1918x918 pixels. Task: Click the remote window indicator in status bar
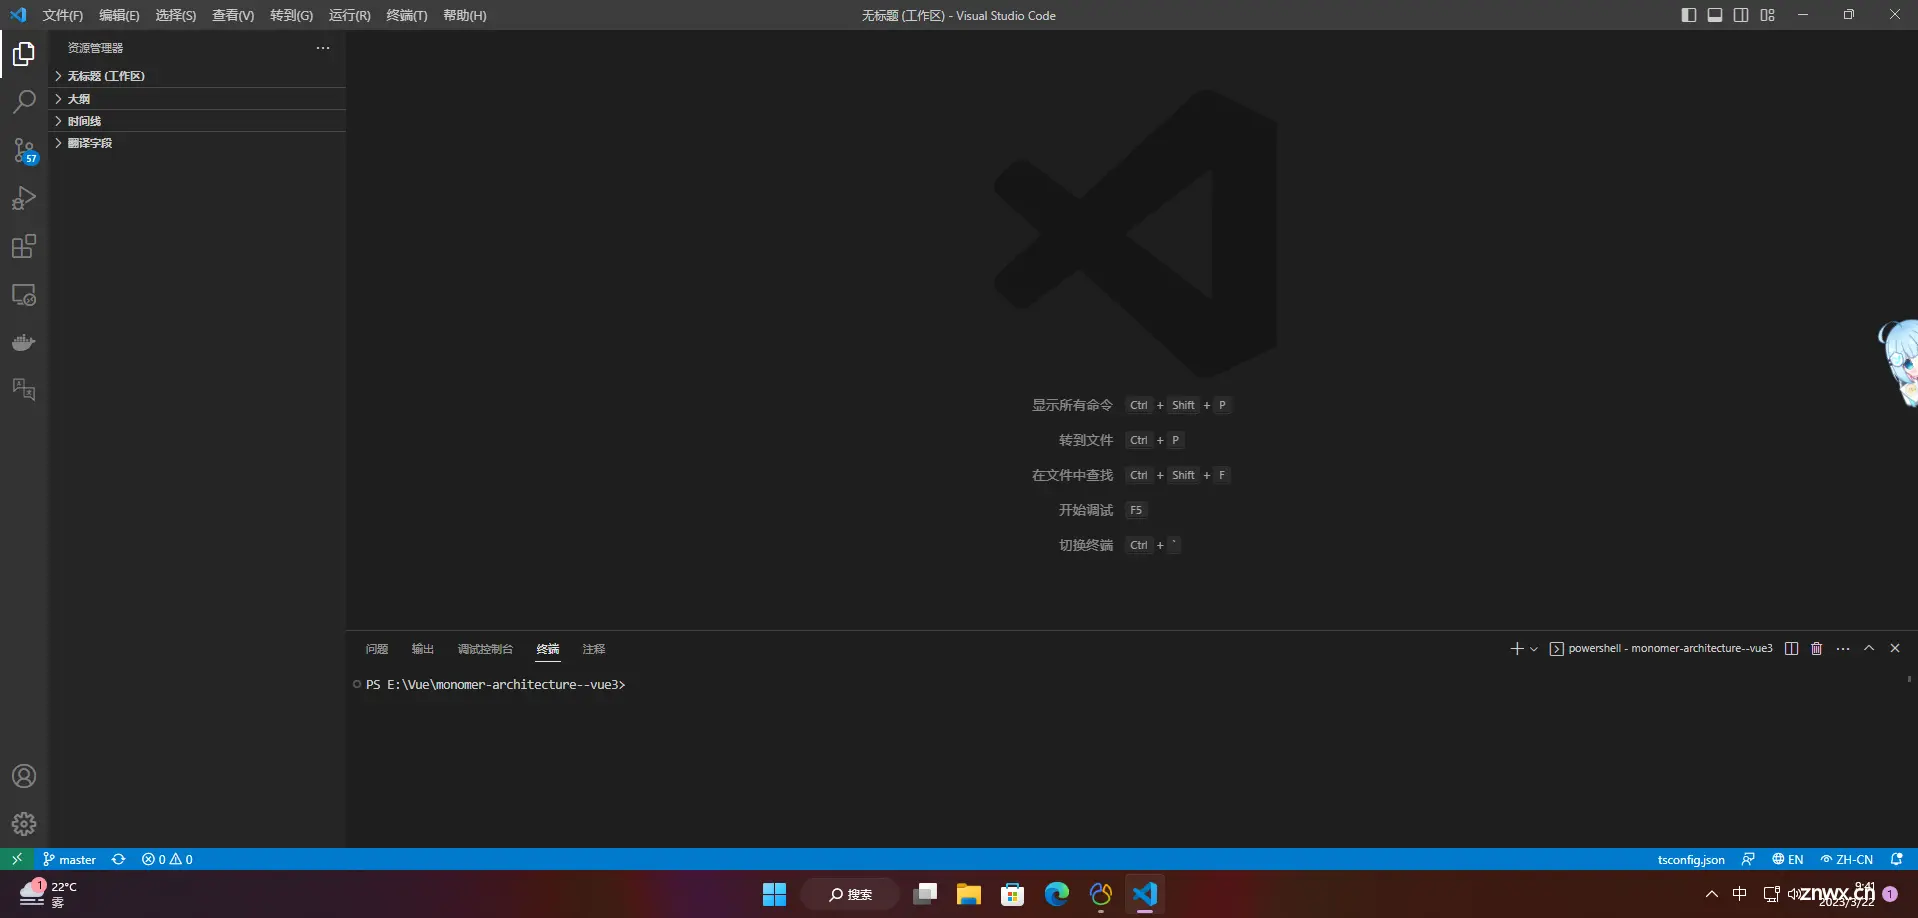click(17, 859)
